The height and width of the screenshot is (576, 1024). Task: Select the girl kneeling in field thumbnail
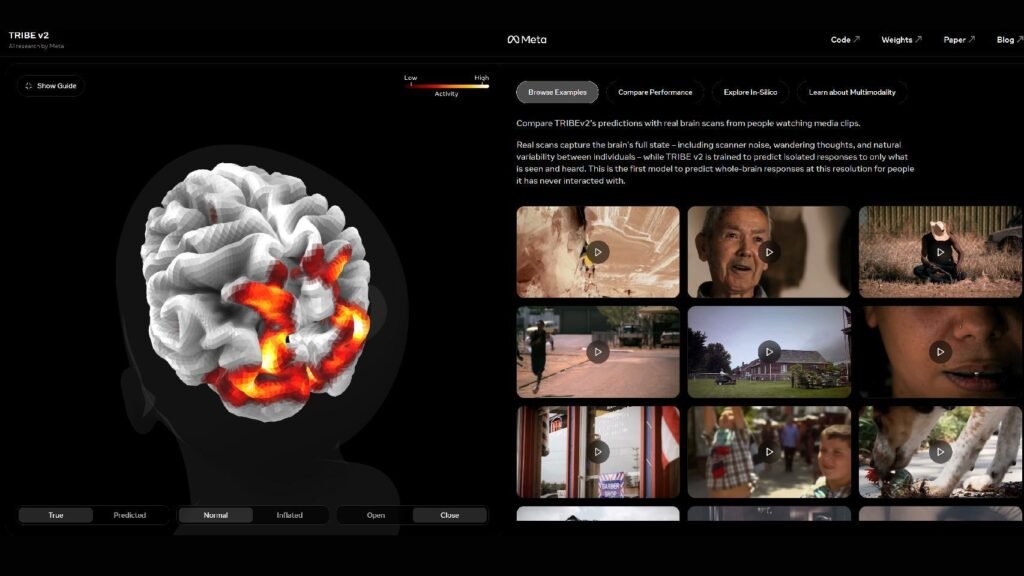pos(938,251)
